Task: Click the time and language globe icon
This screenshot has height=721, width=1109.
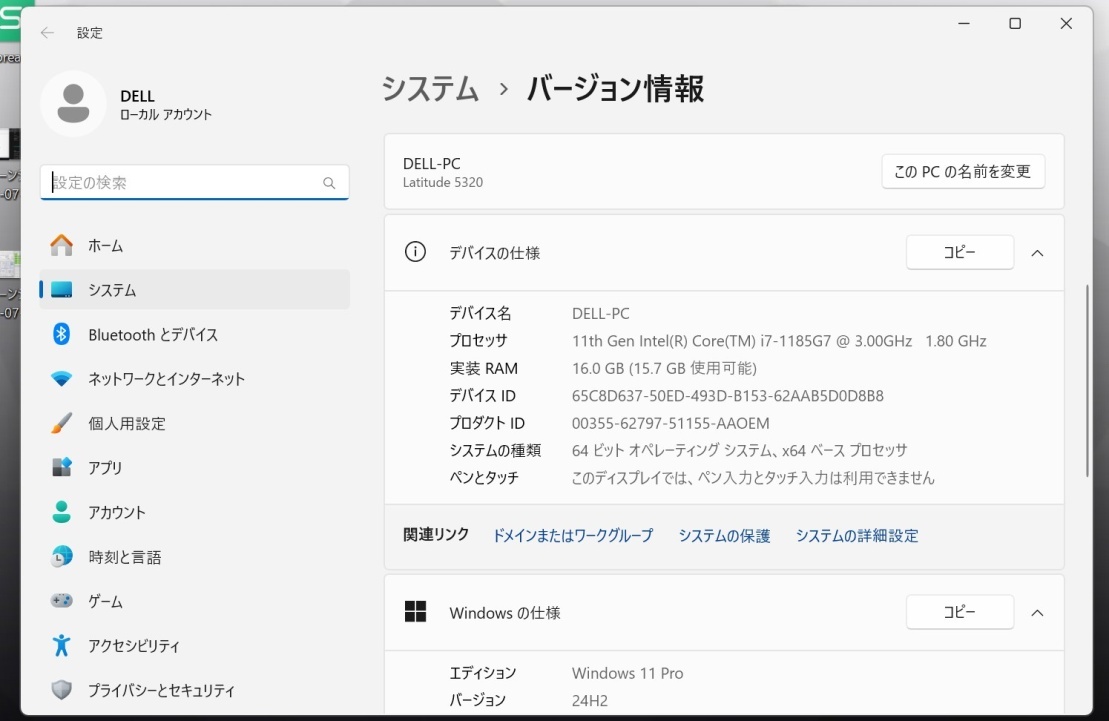Action: (62, 557)
